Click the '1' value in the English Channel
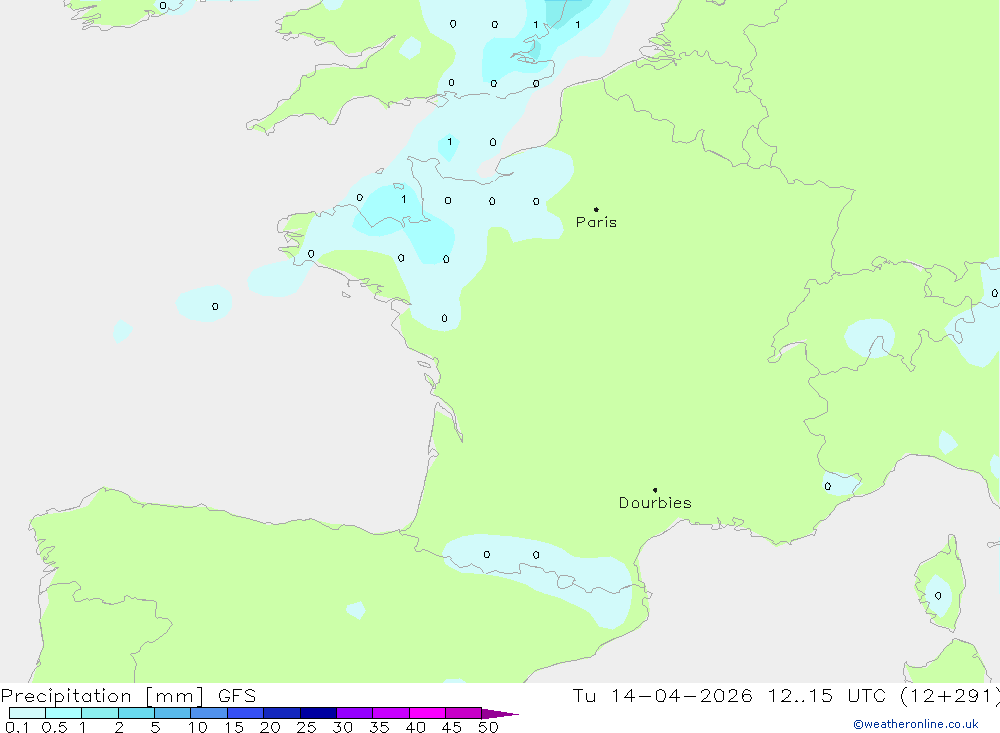1000x733 pixels. point(450,142)
